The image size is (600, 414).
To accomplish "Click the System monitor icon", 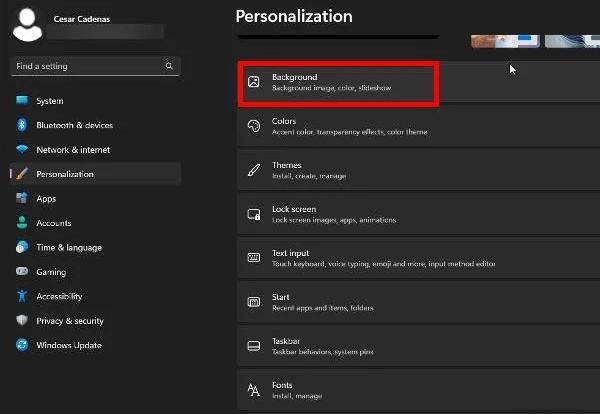I will tap(22, 101).
